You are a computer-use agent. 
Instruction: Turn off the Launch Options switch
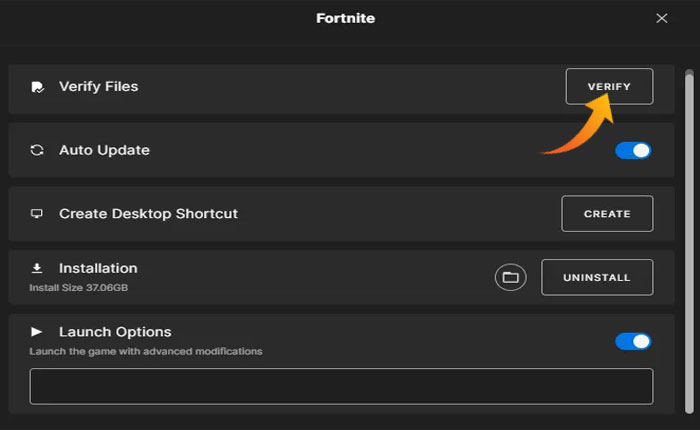click(x=633, y=341)
